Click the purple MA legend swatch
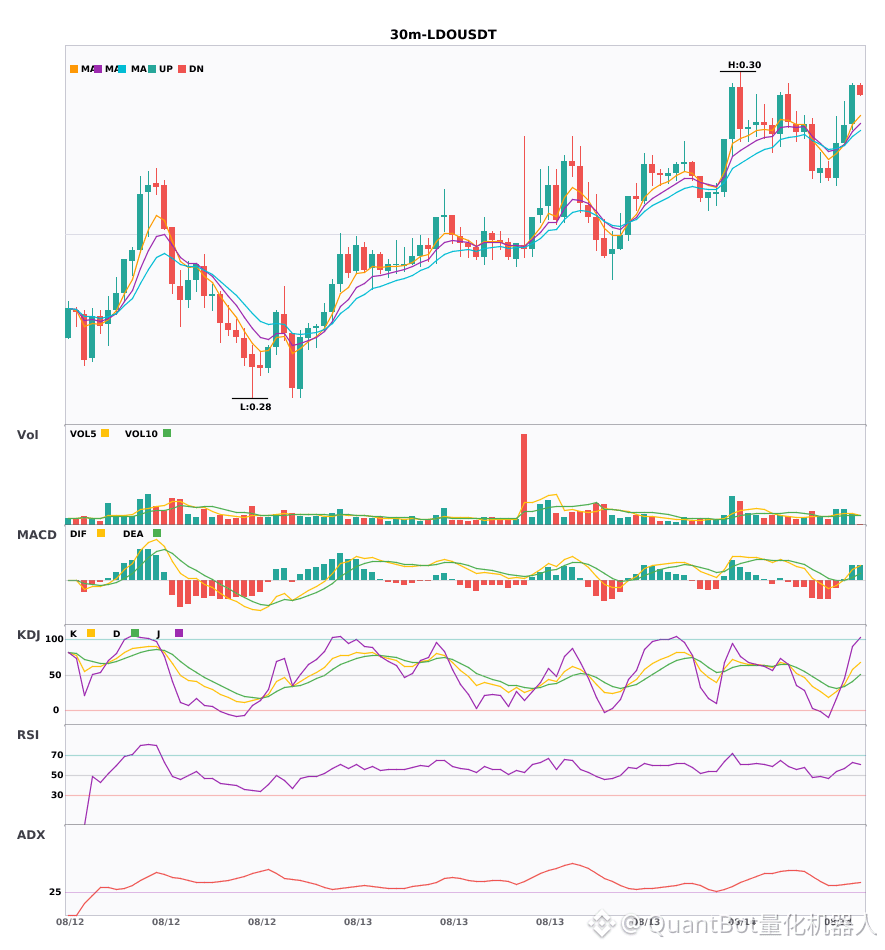 point(98,69)
